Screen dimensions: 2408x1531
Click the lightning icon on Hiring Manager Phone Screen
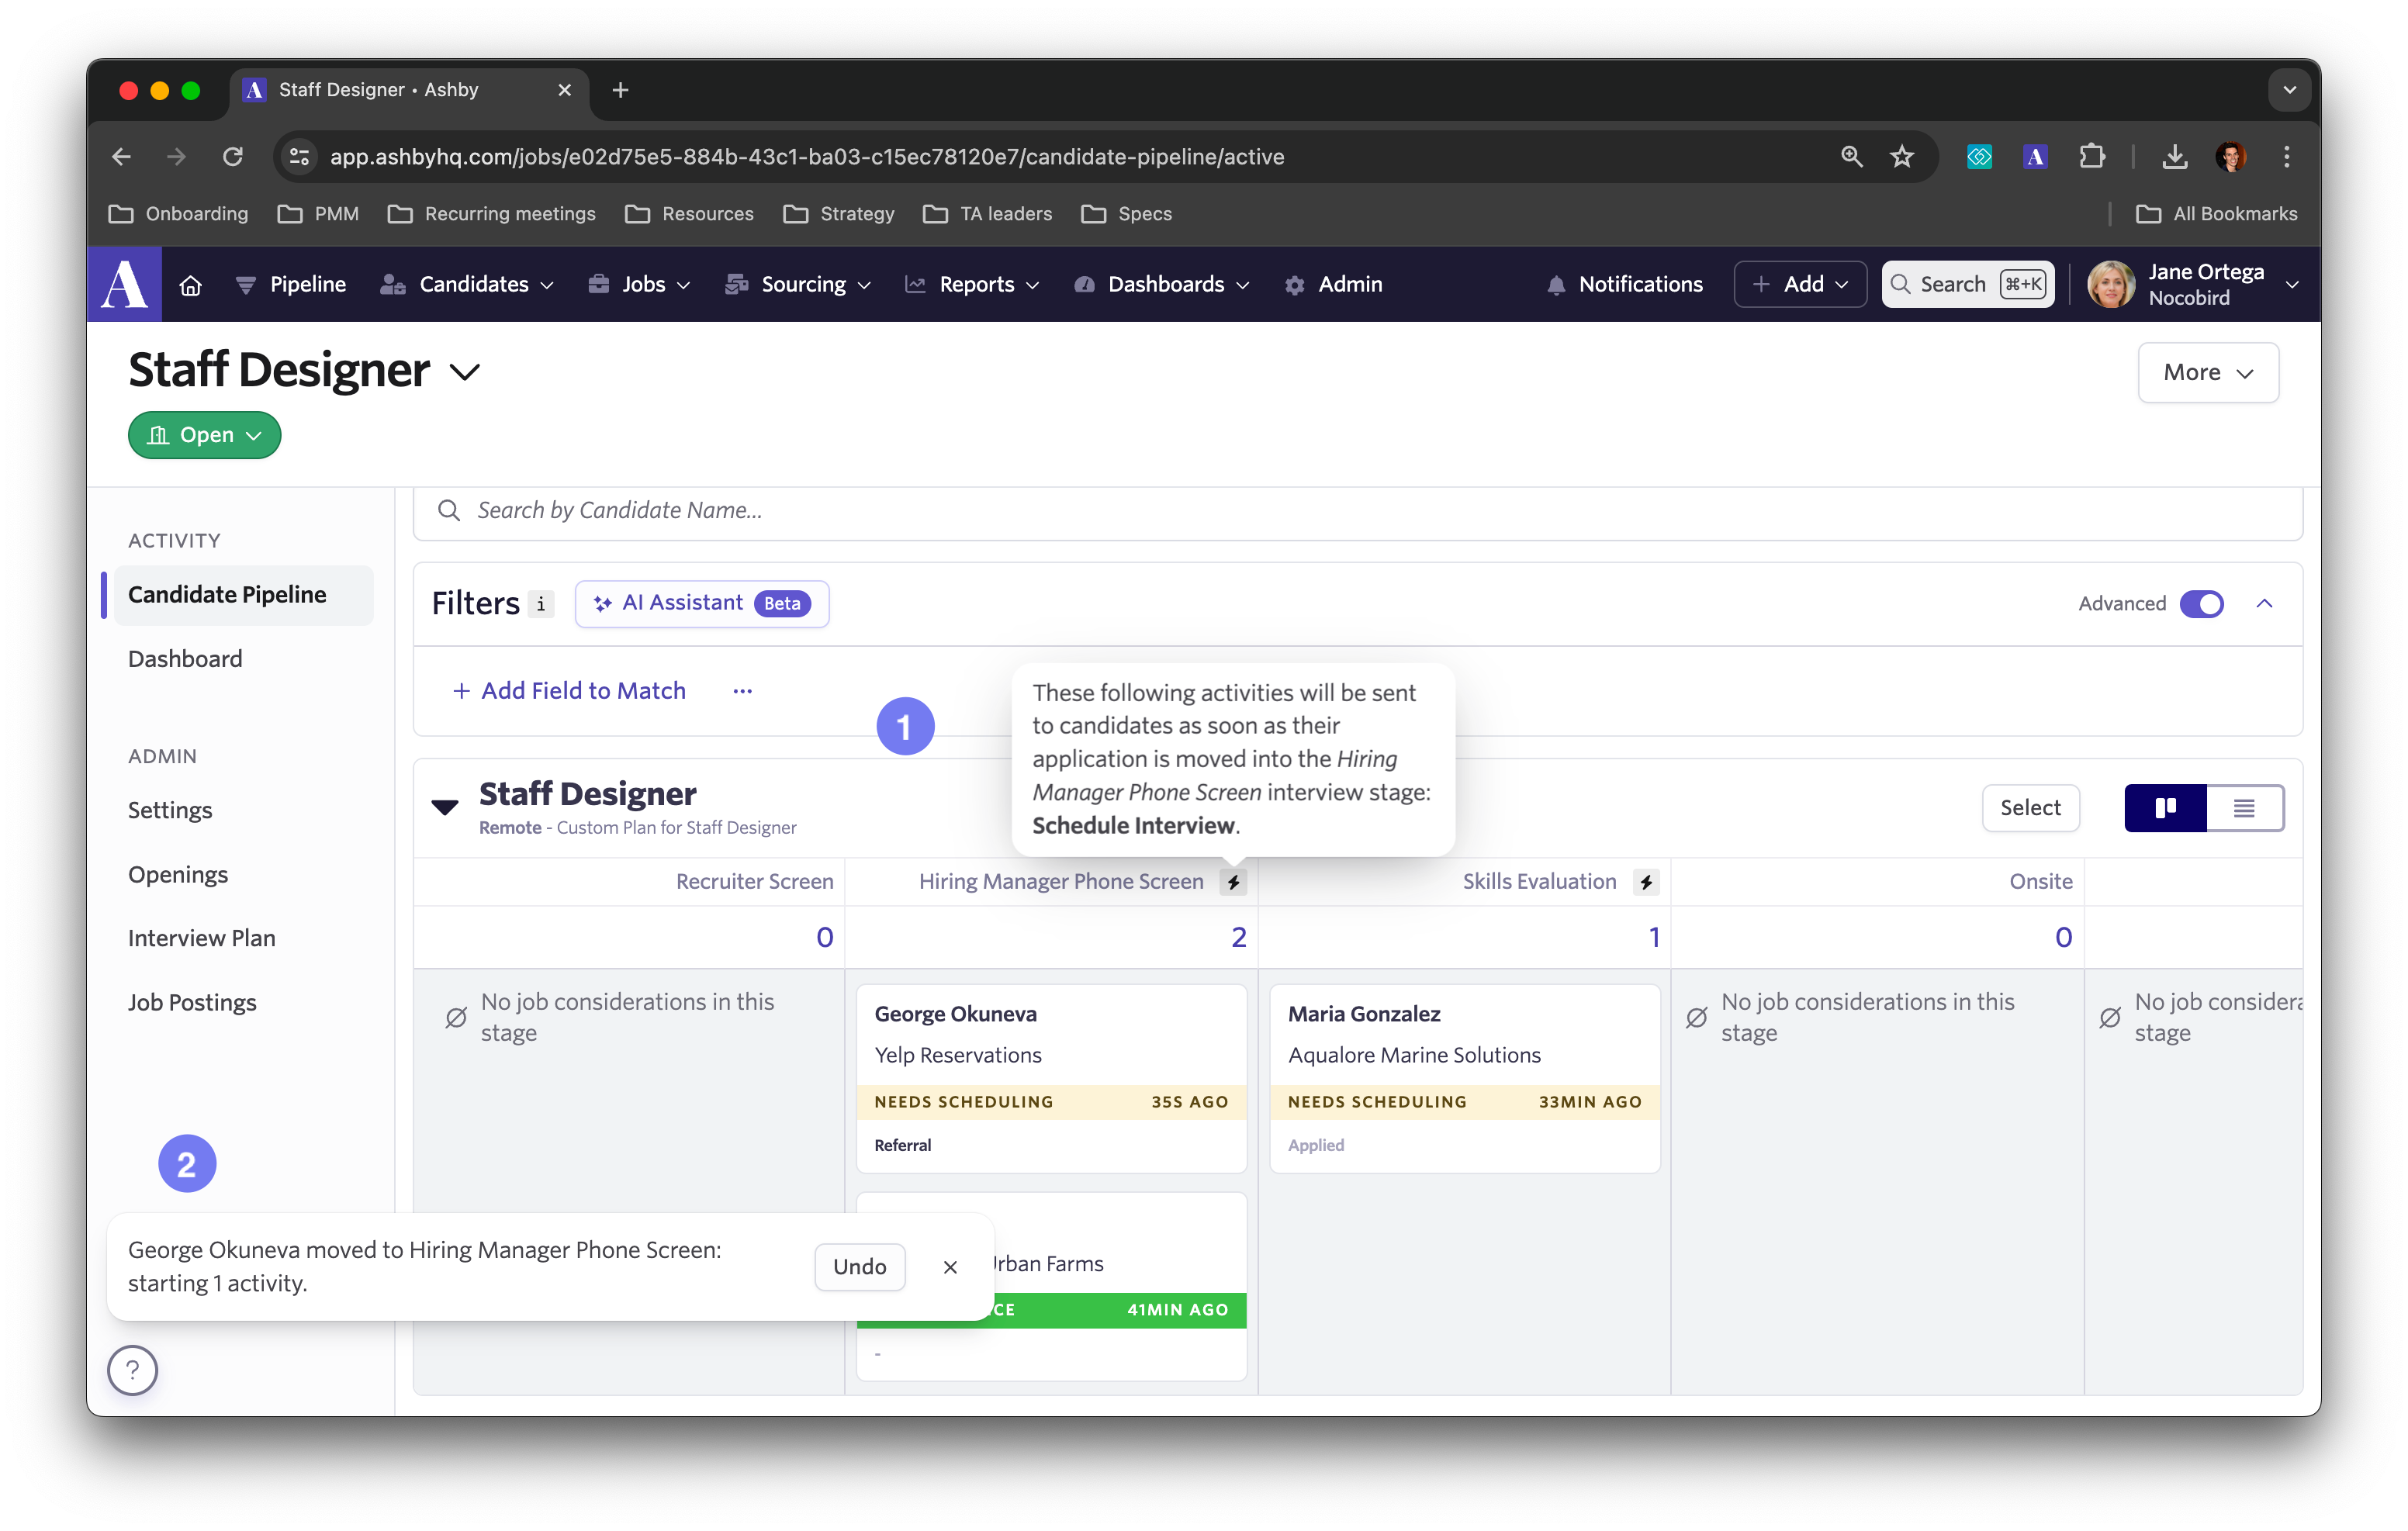tap(1233, 882)
